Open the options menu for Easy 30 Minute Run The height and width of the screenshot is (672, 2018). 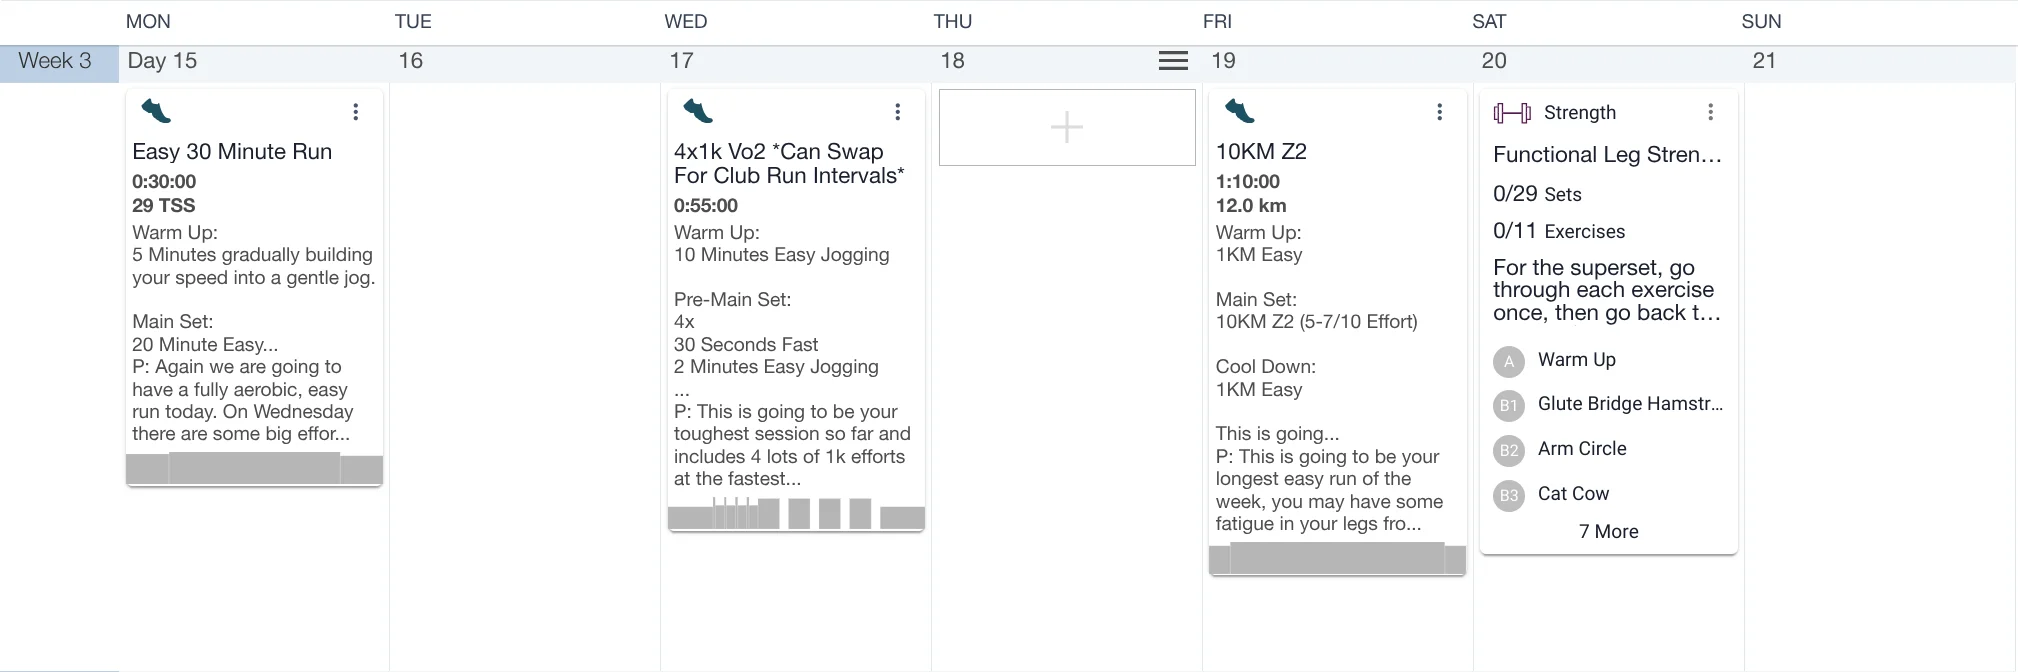pos(355,112)
